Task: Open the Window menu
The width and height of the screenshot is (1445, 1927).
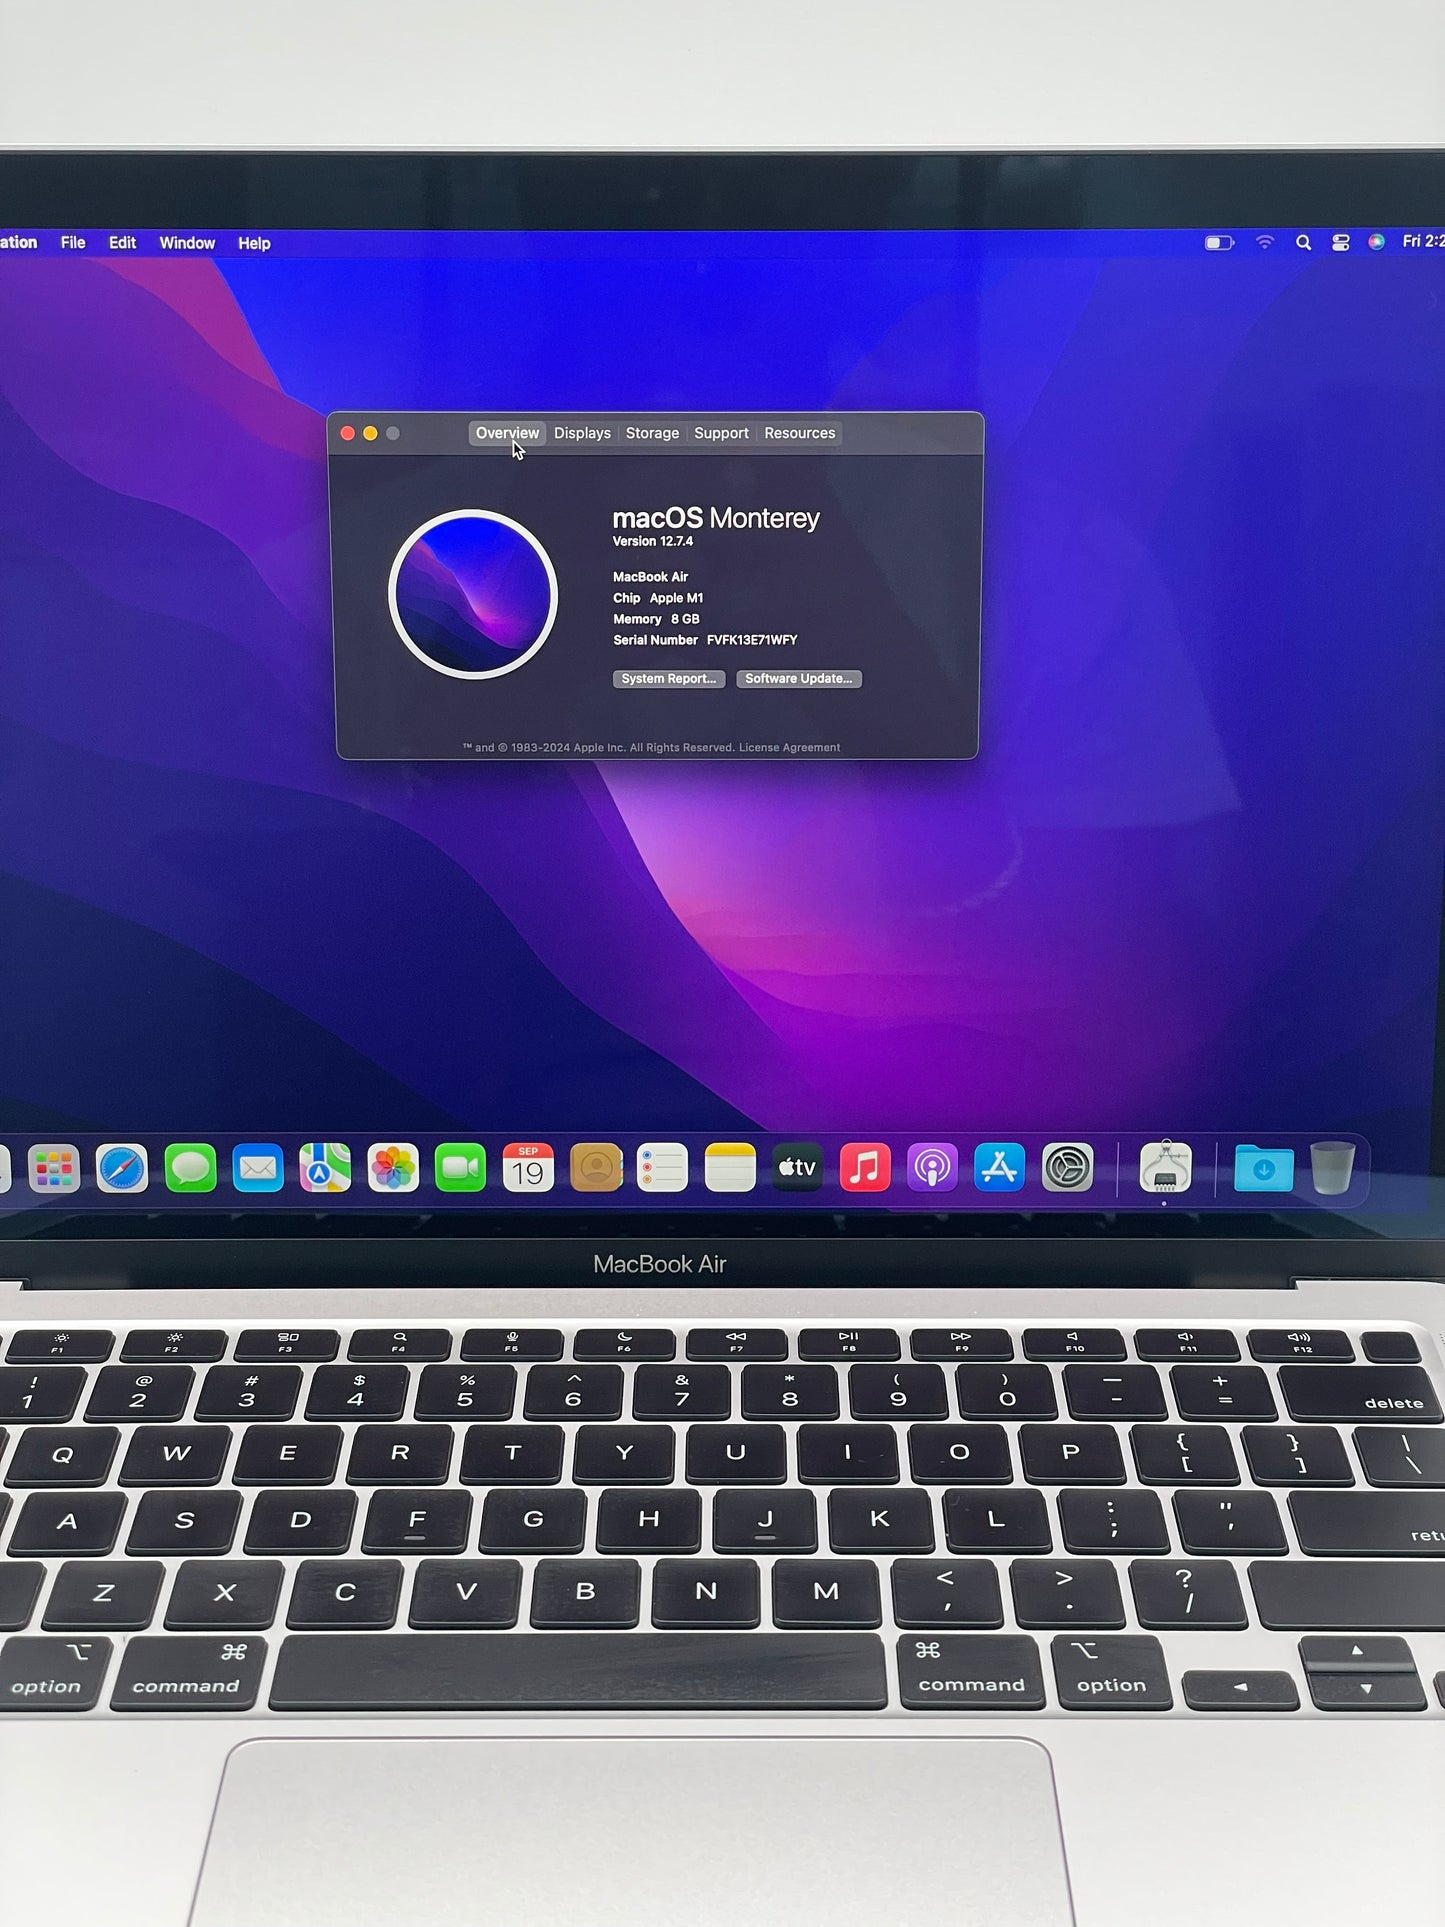Action: [187, 243]
